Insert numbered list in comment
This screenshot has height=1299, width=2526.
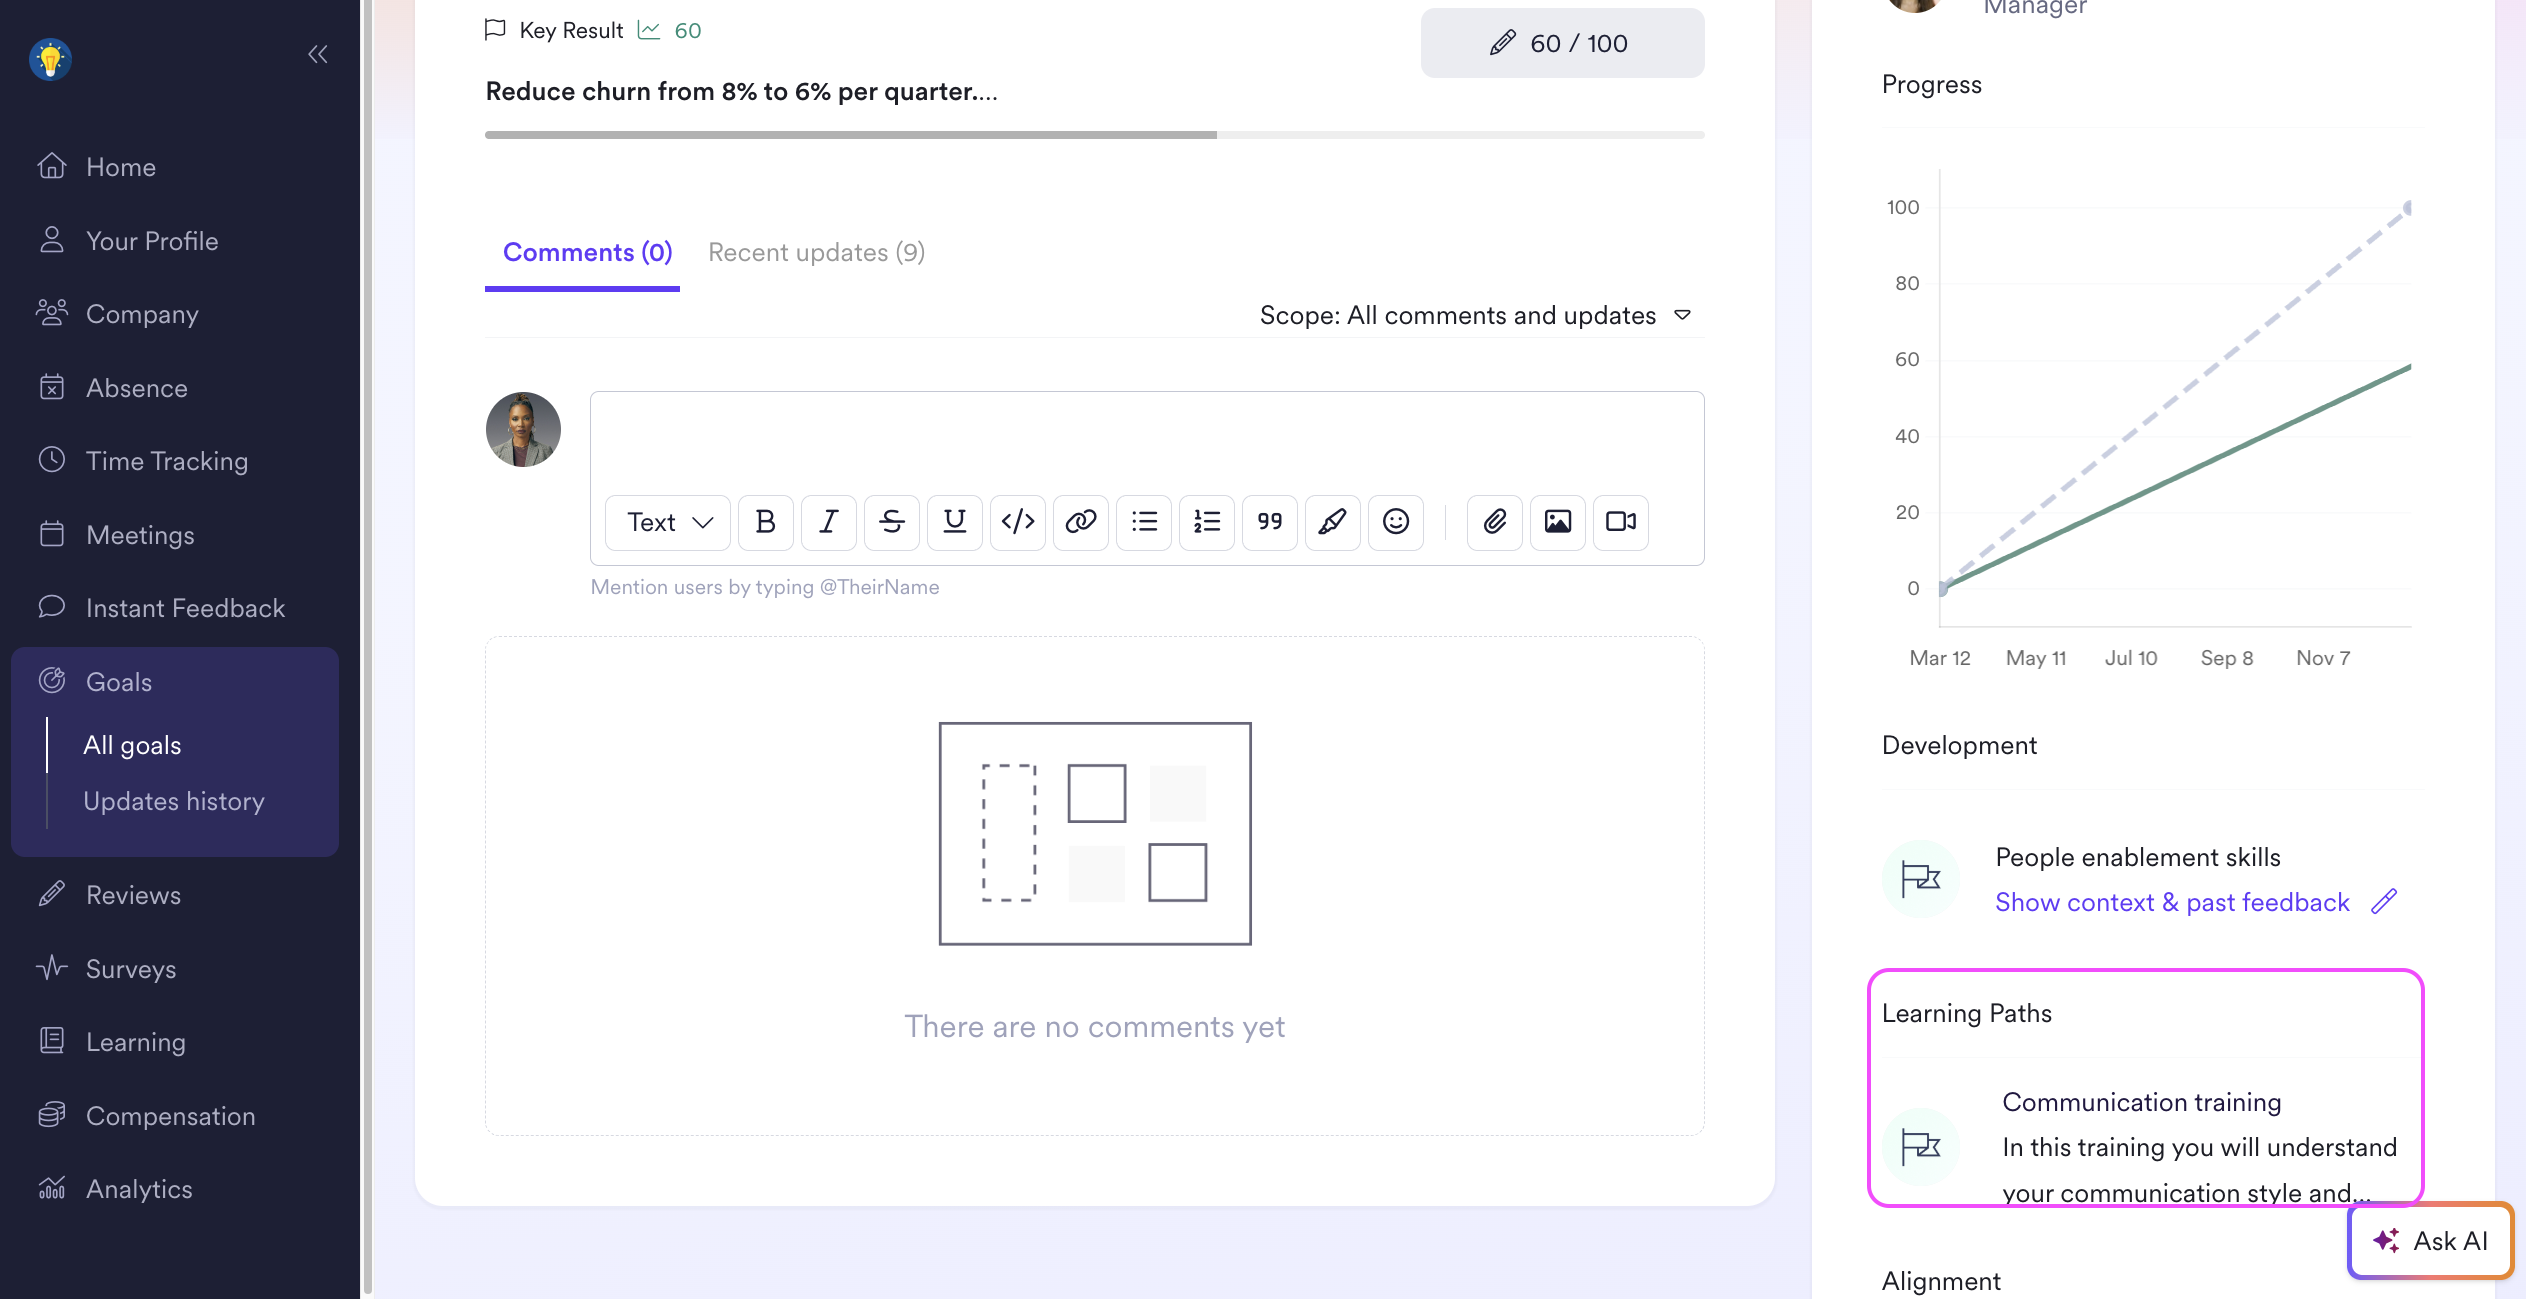point(1206,522)
